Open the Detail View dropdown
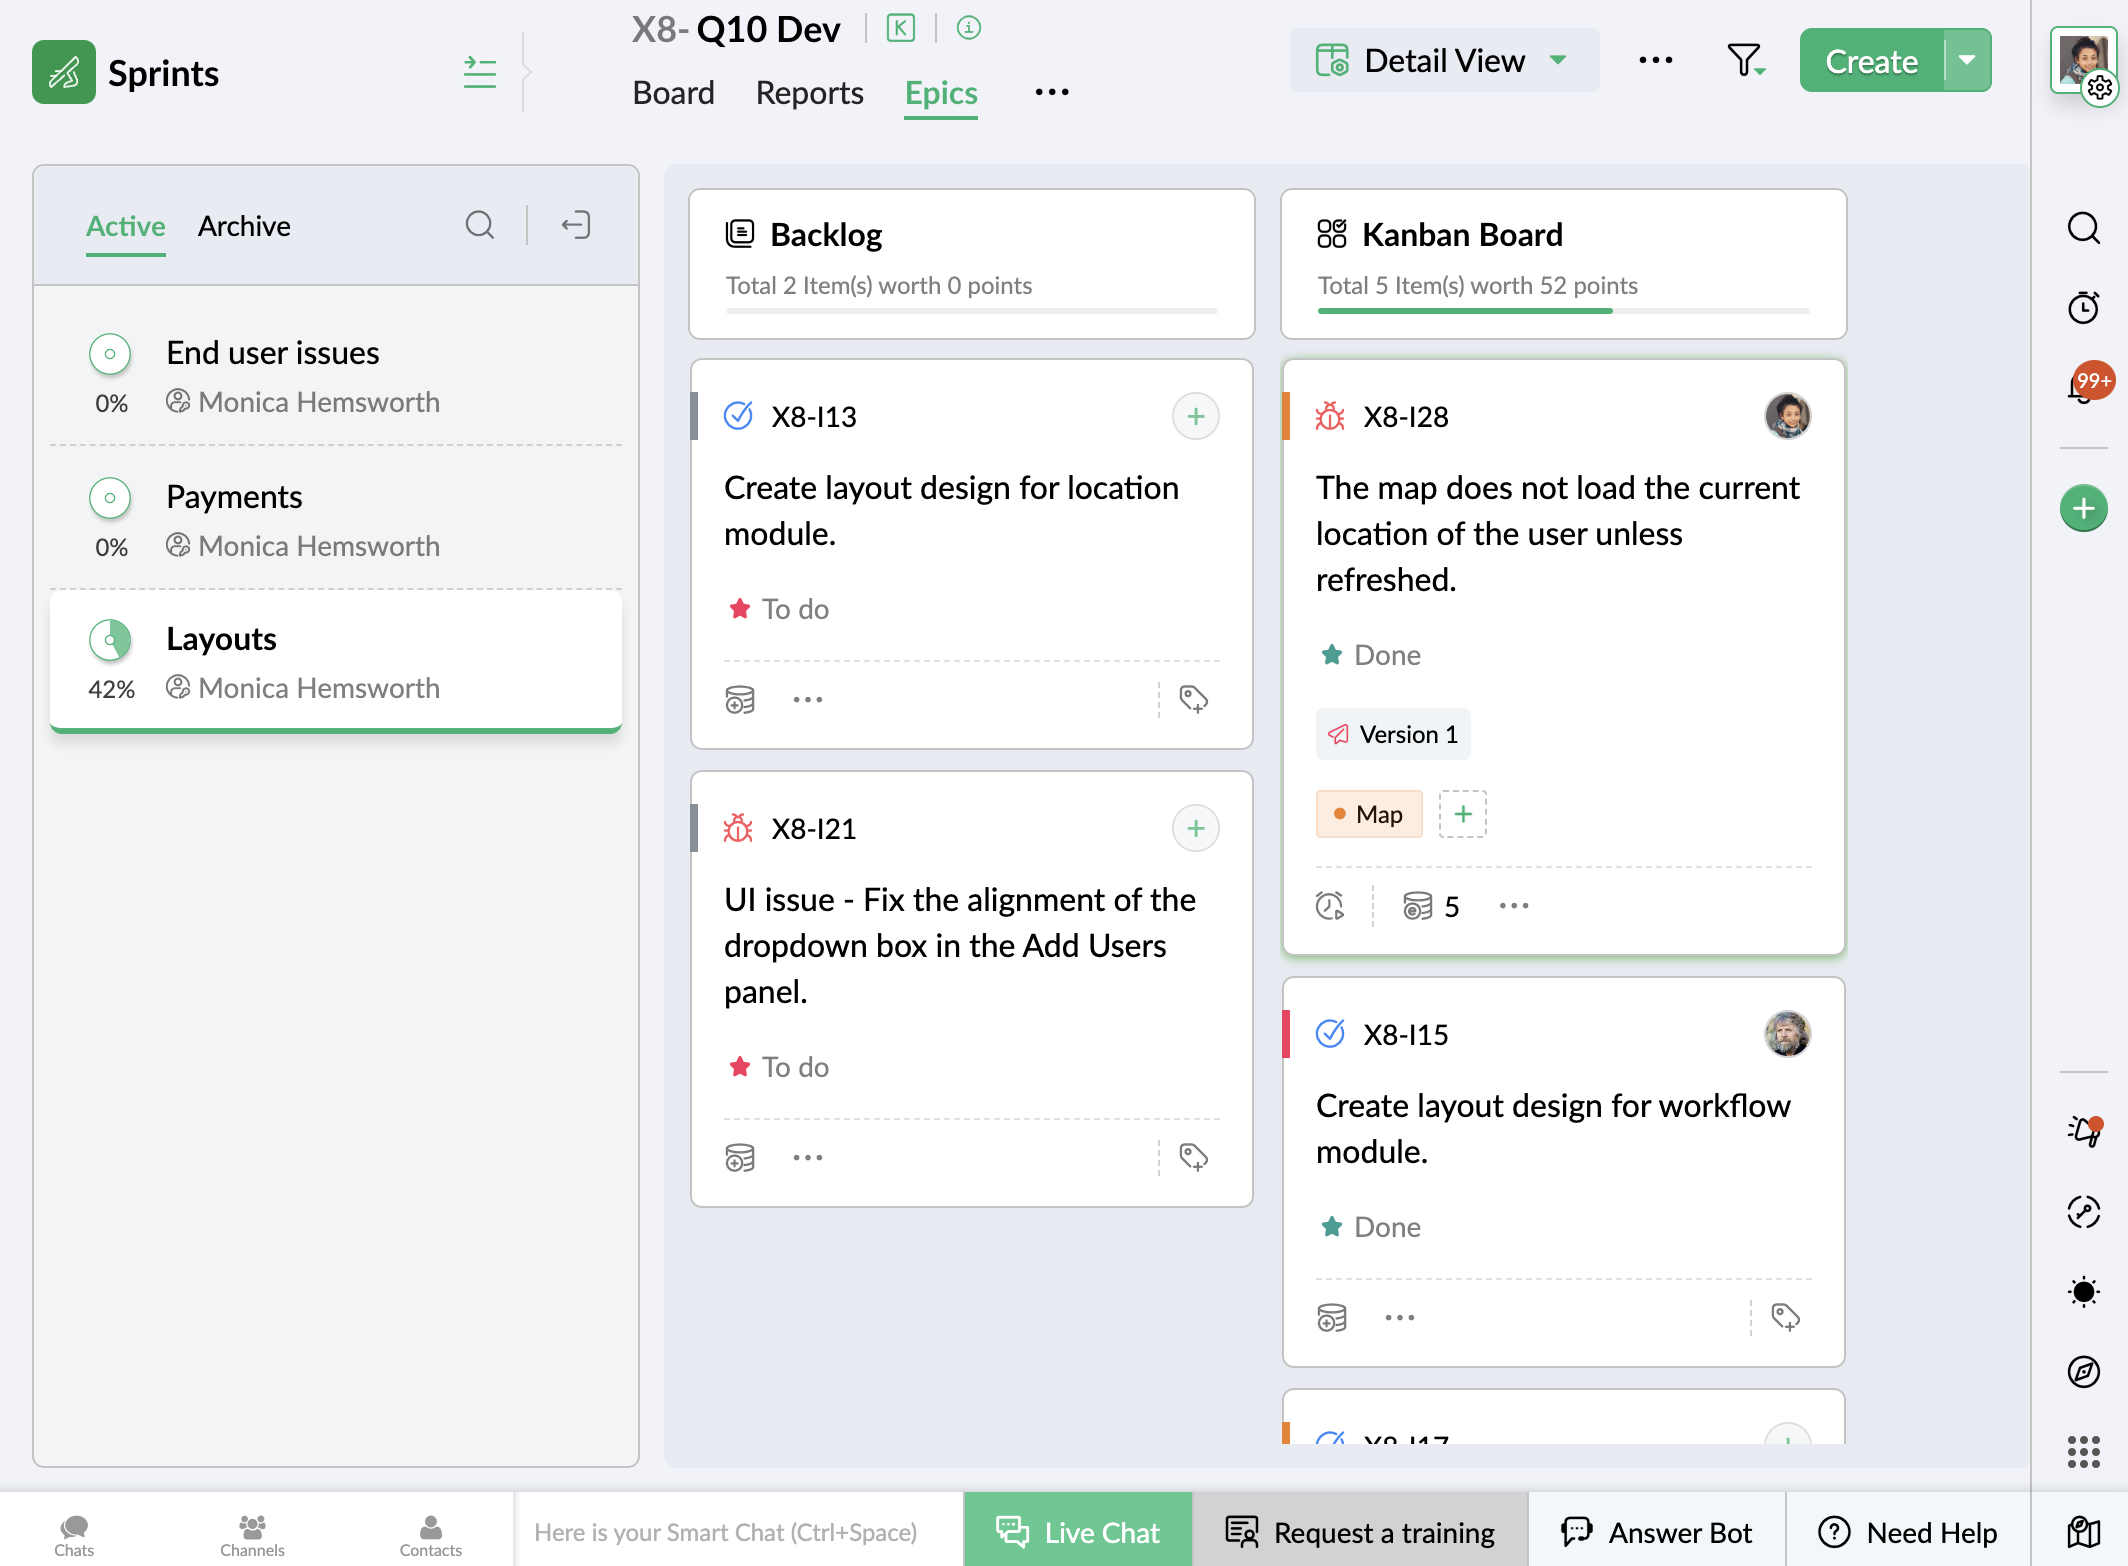Viewport: 2128px width, 1566px height. click(1444, 61)
